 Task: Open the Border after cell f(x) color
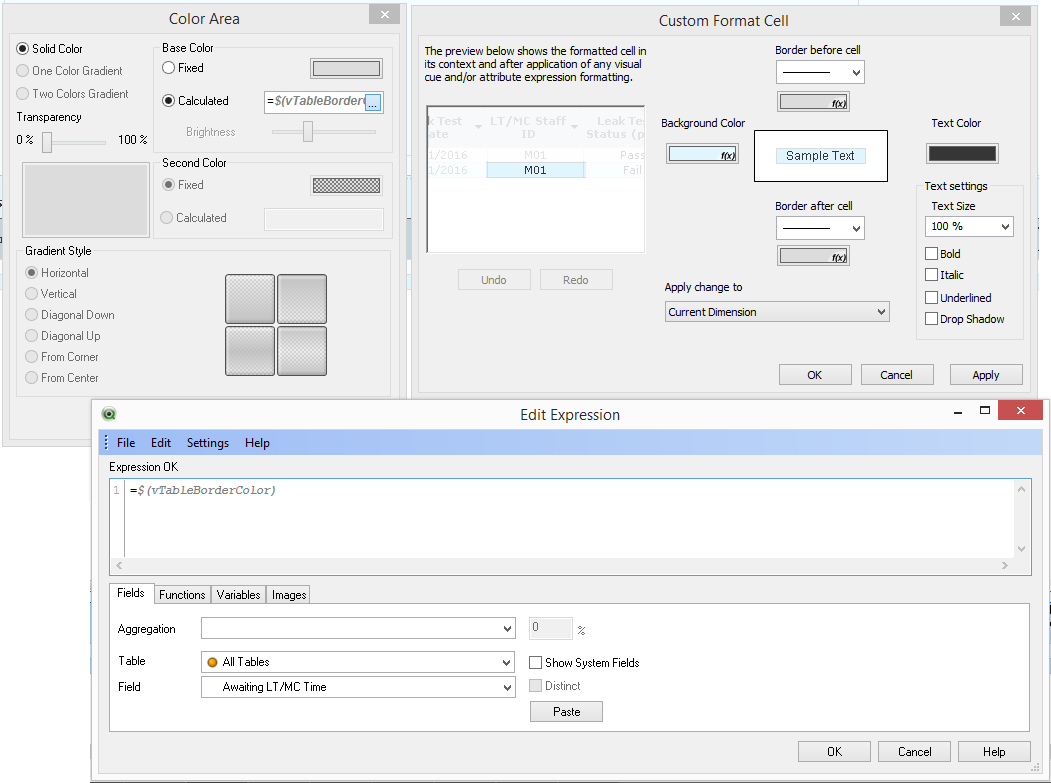[x=813, y=257]
